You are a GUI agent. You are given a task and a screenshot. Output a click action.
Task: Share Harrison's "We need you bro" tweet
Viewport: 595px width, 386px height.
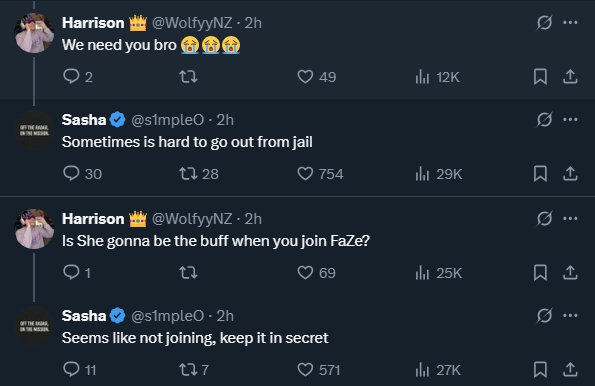[570, 77]
